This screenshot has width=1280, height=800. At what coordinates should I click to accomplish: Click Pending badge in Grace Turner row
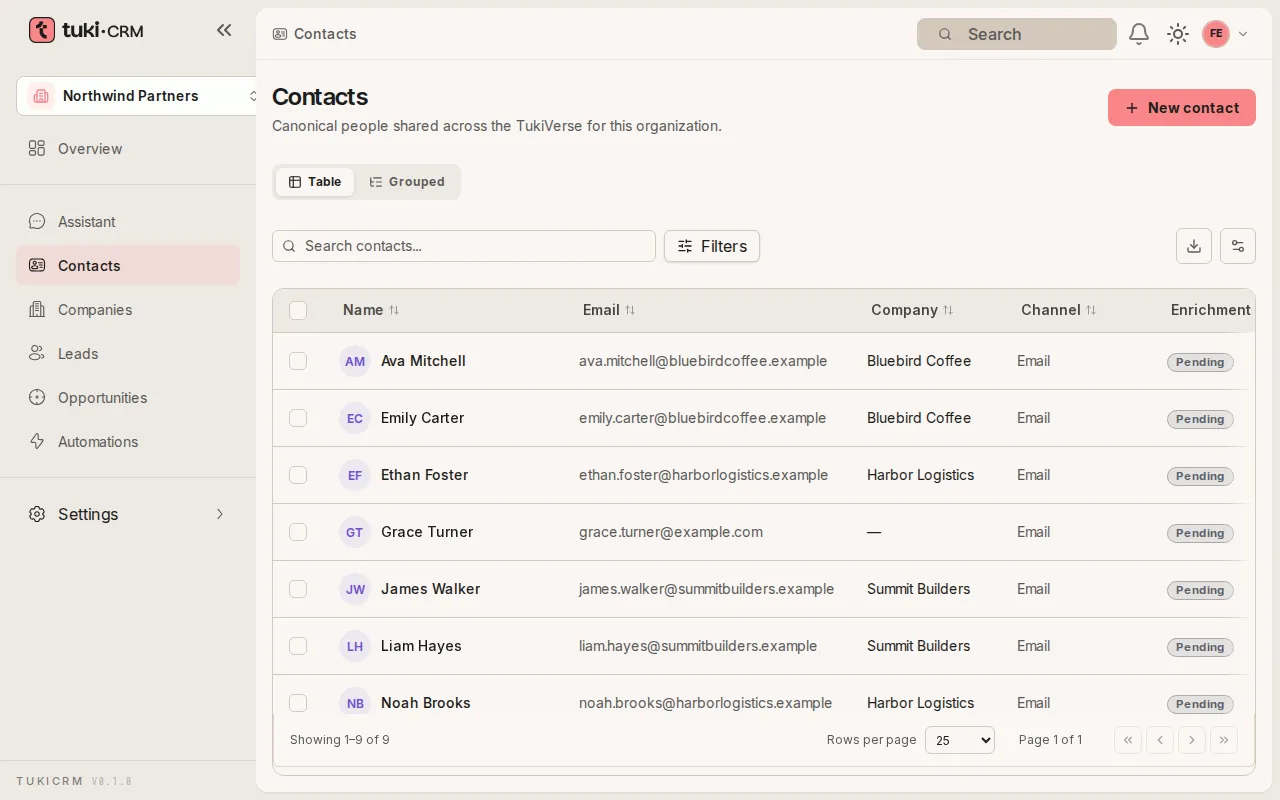pos(1200,533)
